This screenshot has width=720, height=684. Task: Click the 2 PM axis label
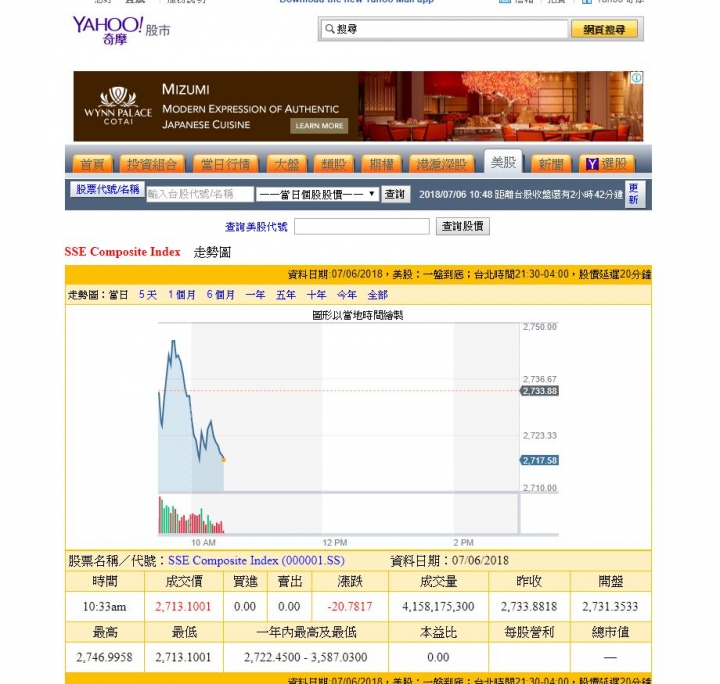coord(463,543)
